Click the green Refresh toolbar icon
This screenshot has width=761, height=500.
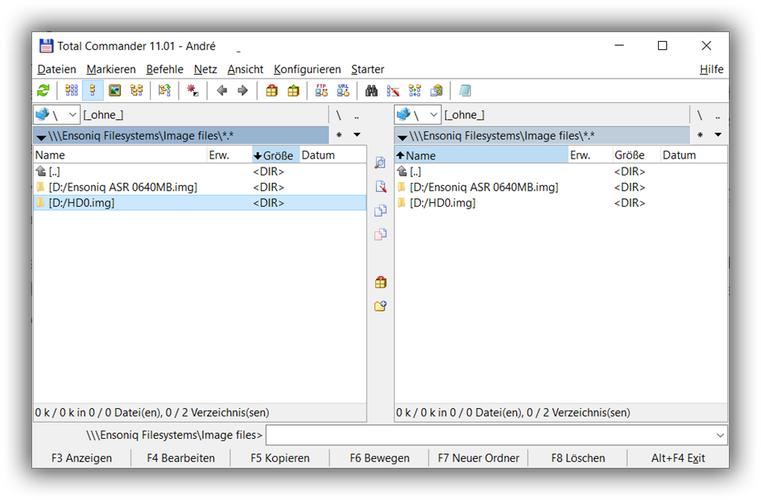click(43, 90)
